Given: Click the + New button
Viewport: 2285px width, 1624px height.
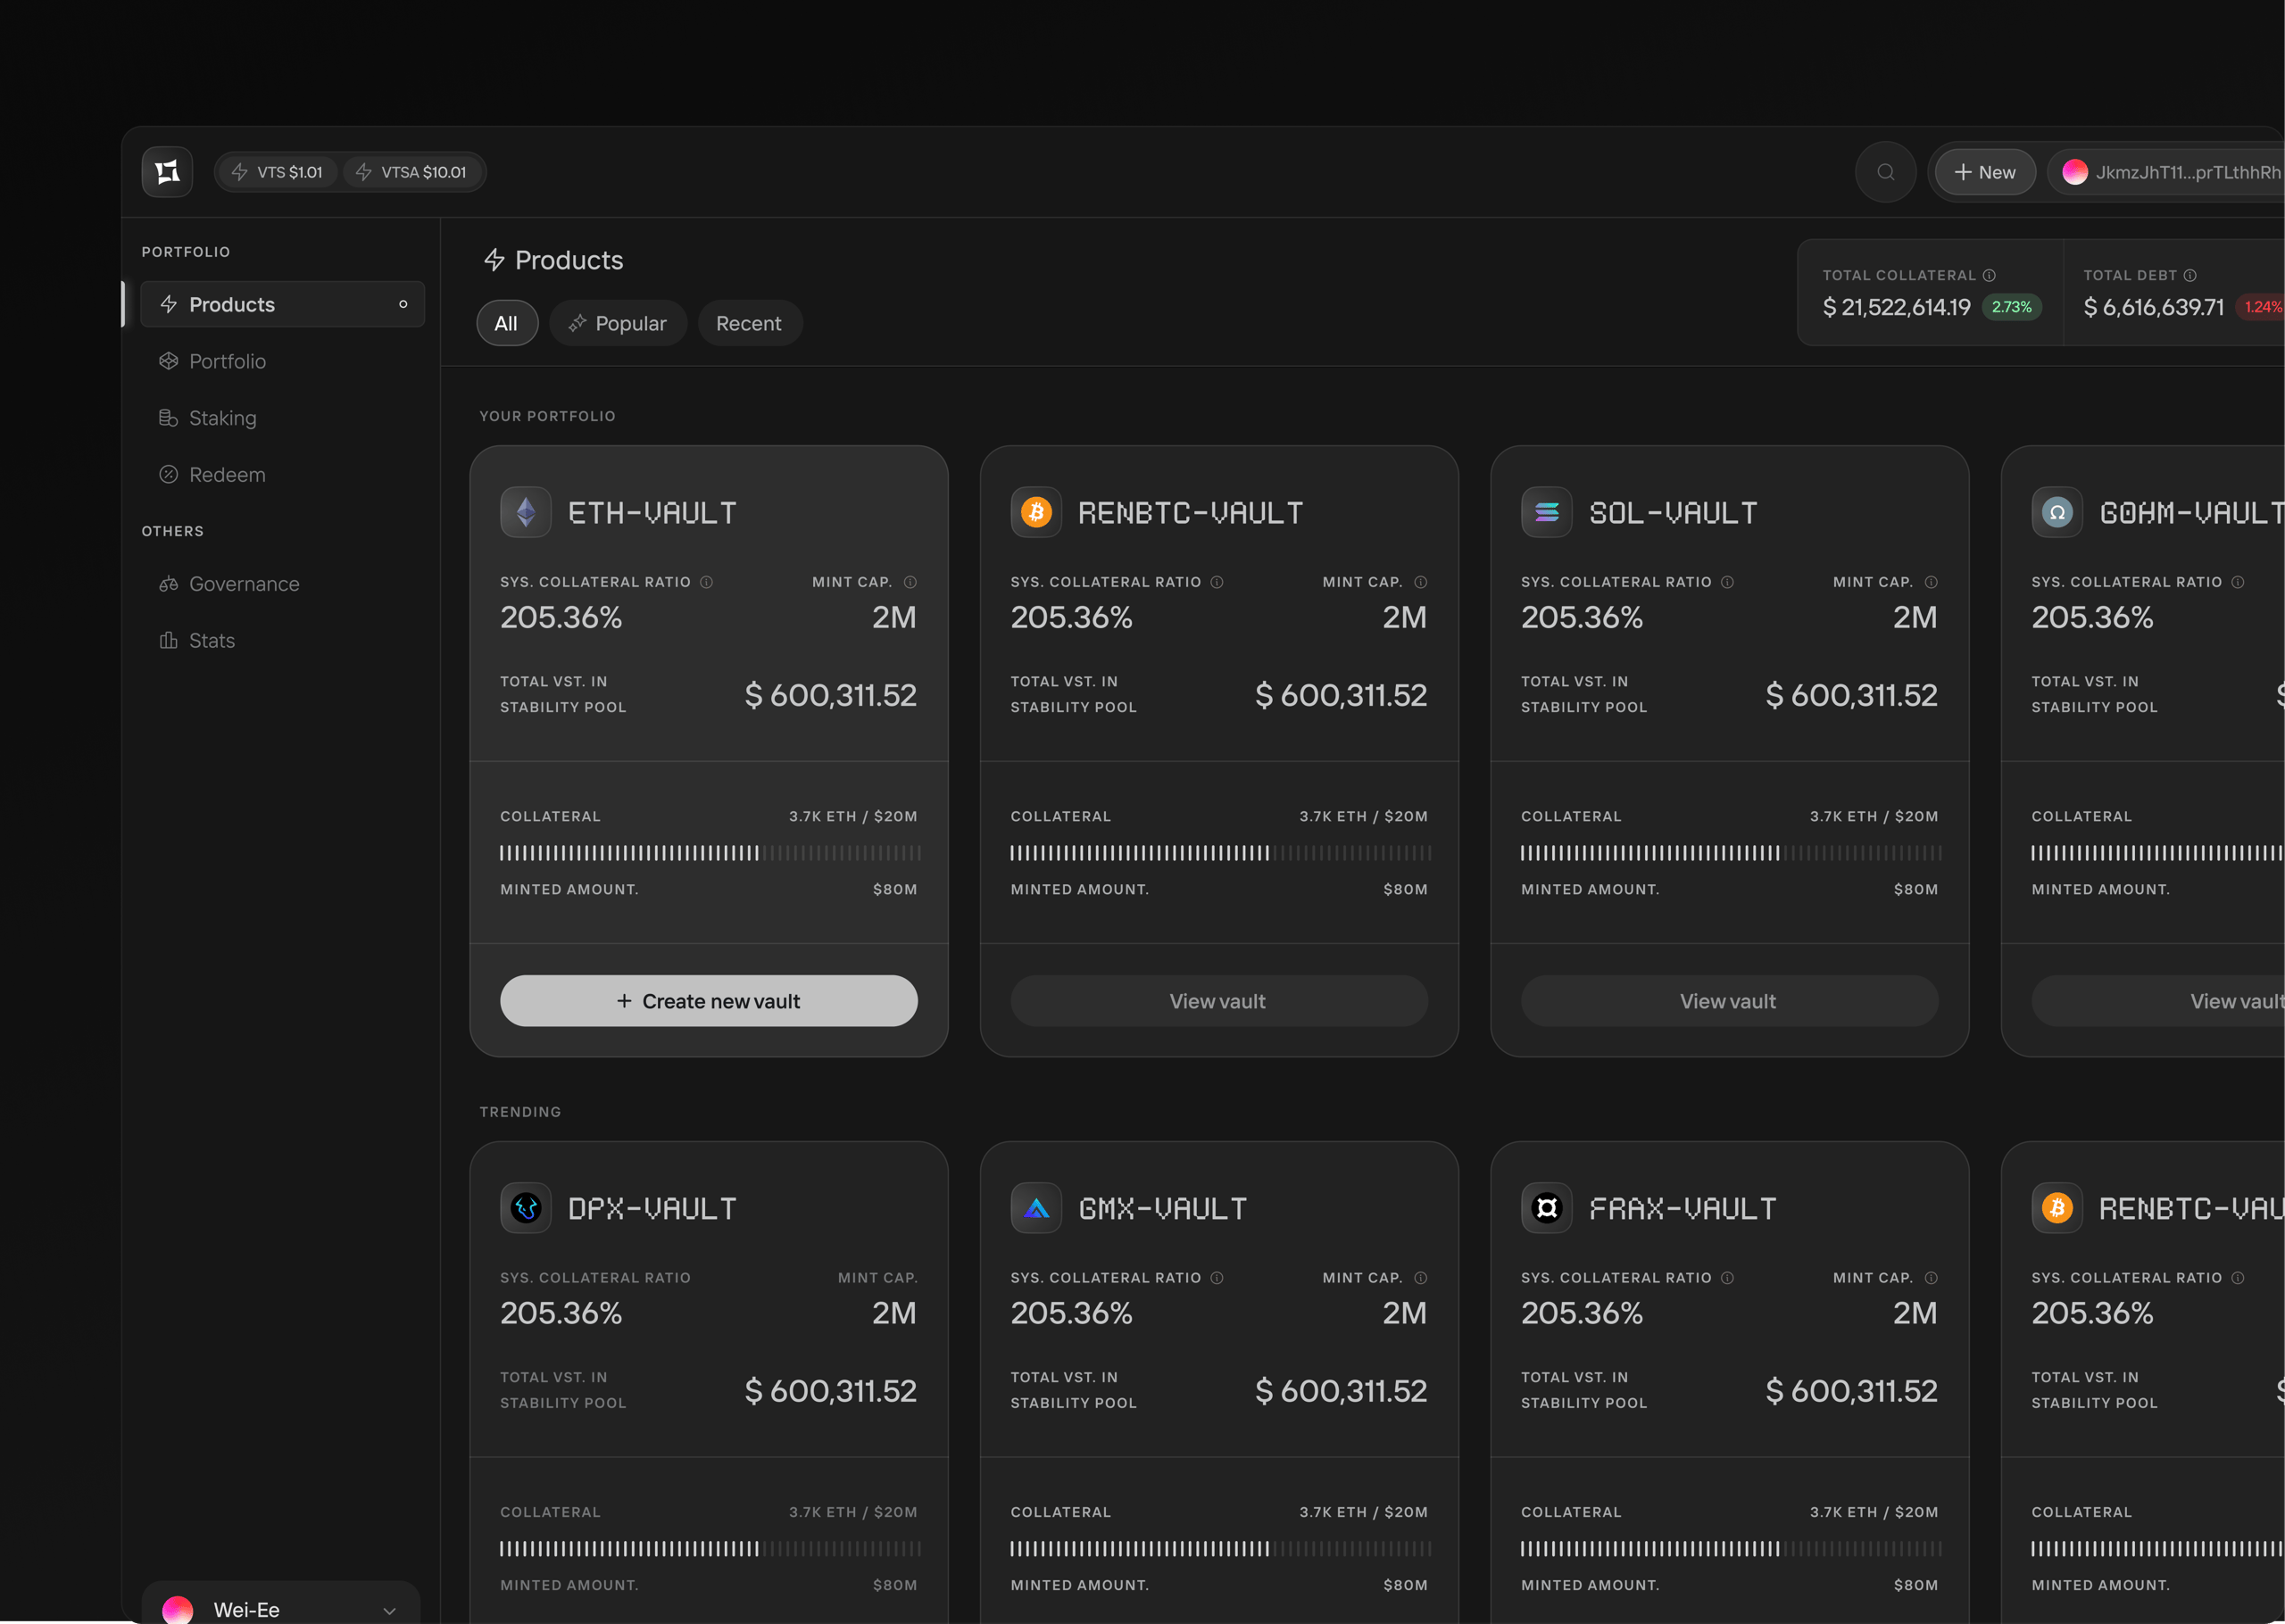Looking at the screenshot, I should click(x=1985, y=172).
